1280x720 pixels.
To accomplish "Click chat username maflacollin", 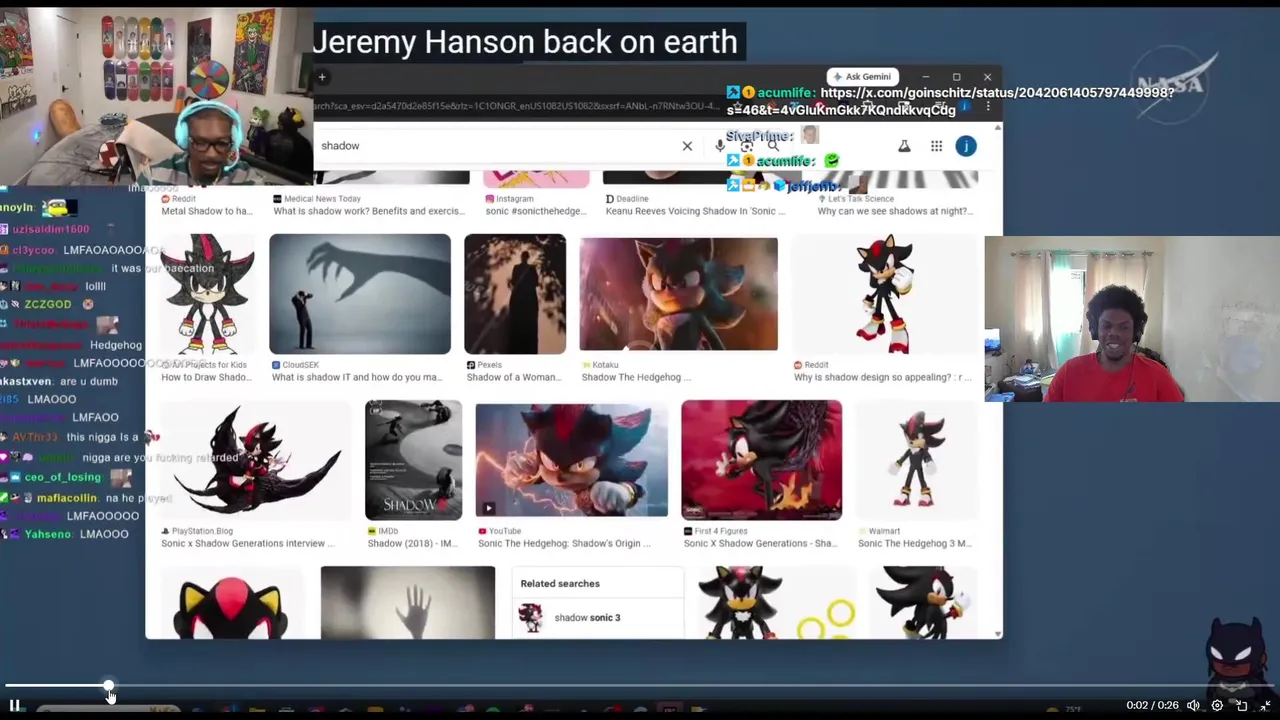I will click(x=67, y=497).
